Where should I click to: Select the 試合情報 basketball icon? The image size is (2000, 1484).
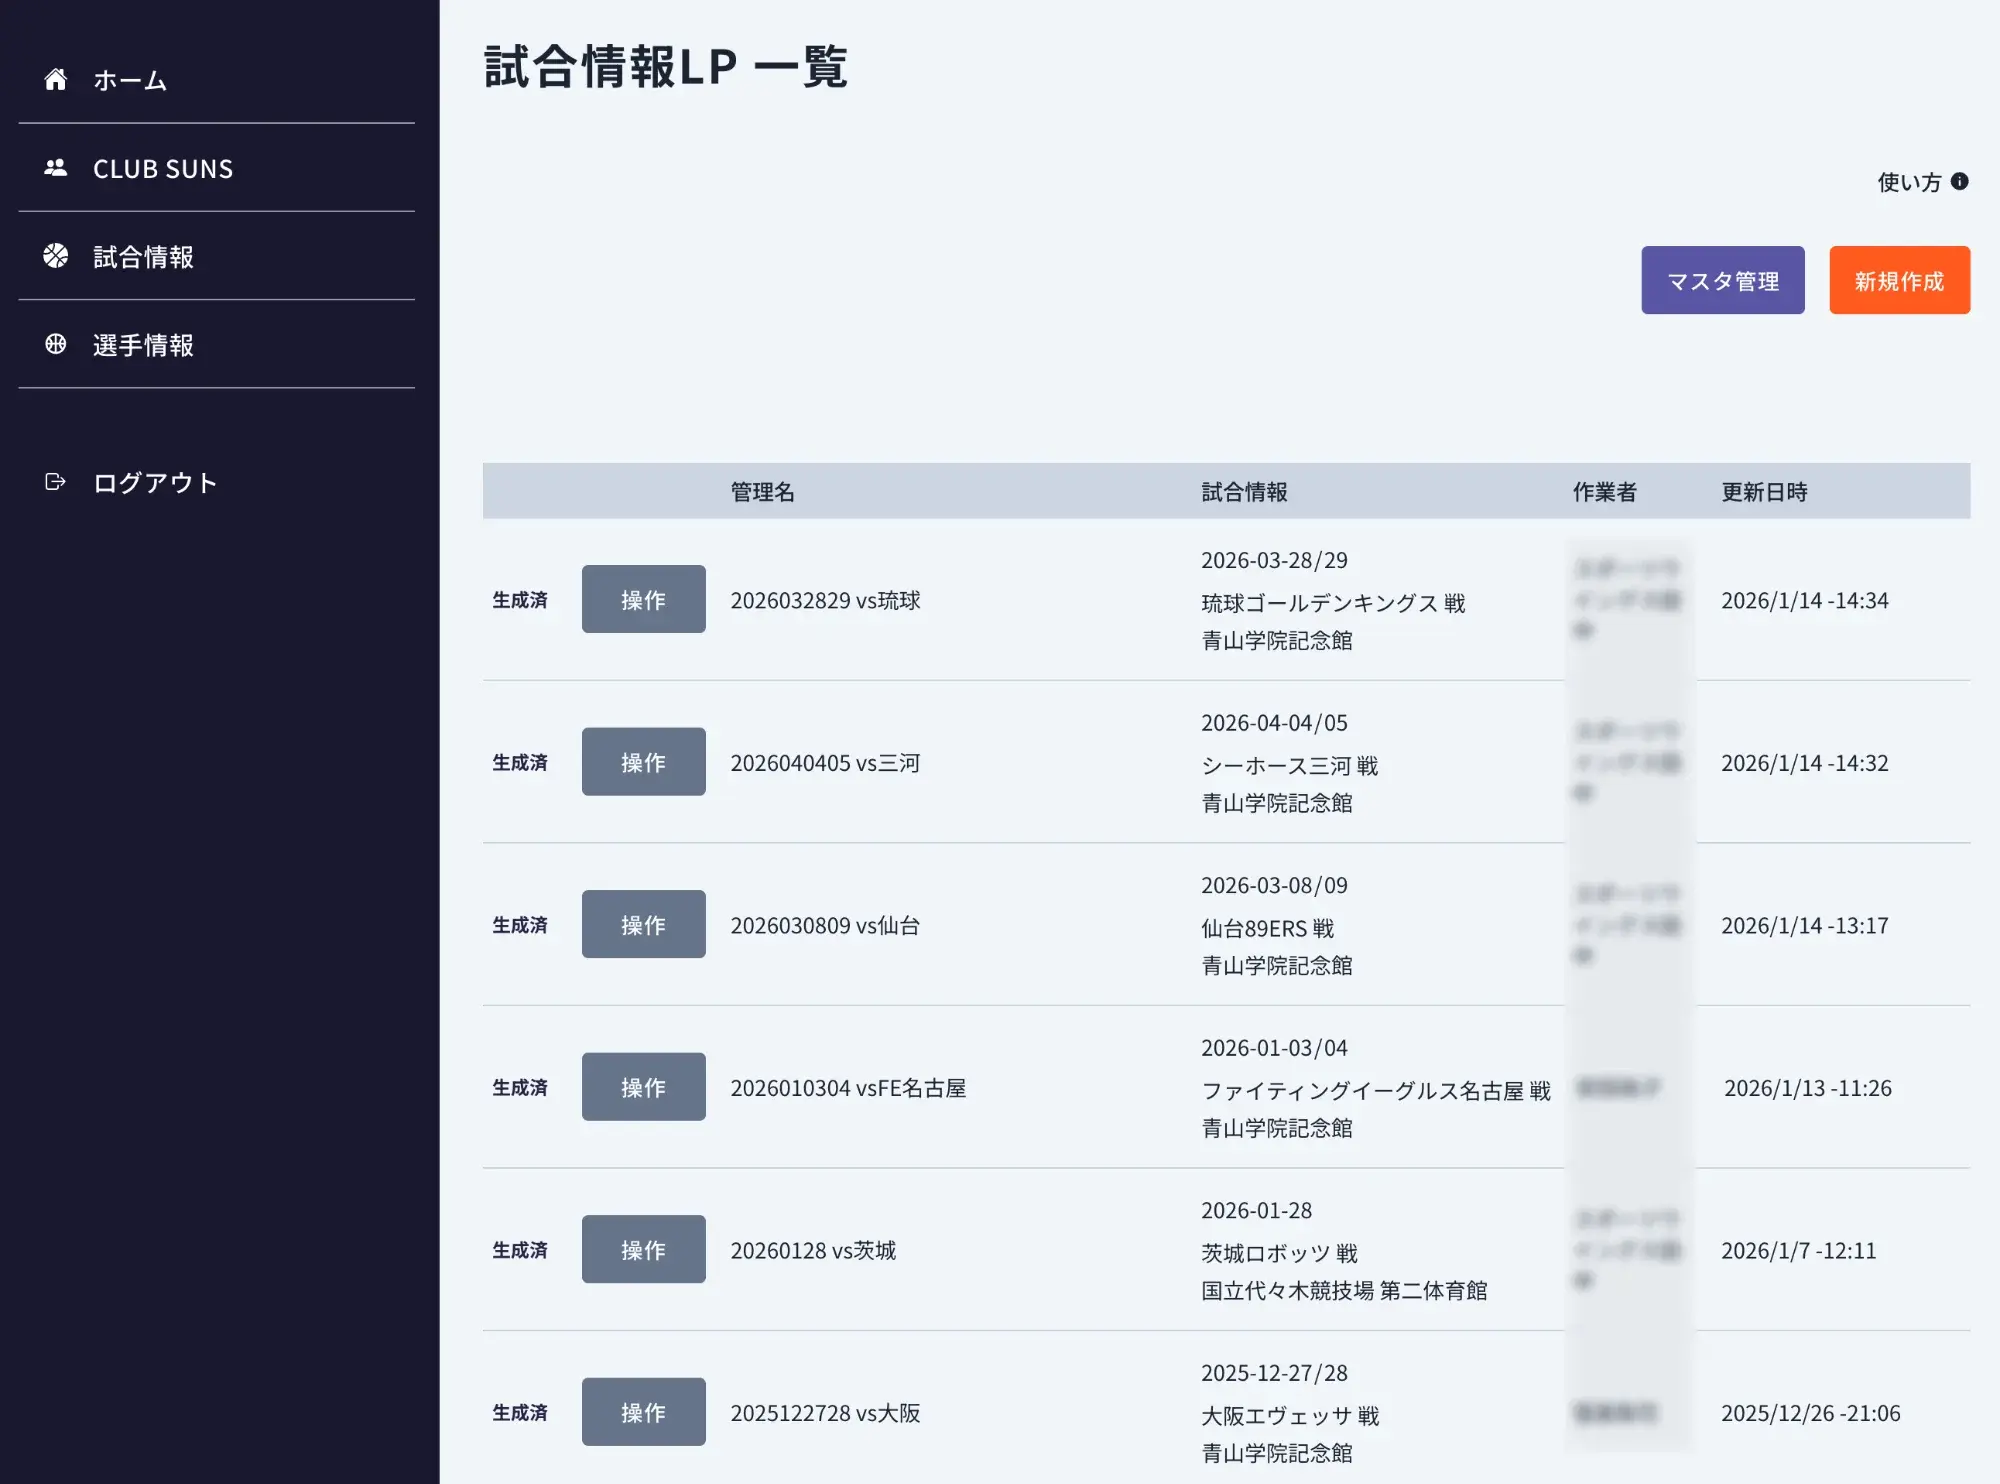tap(55, 256)
